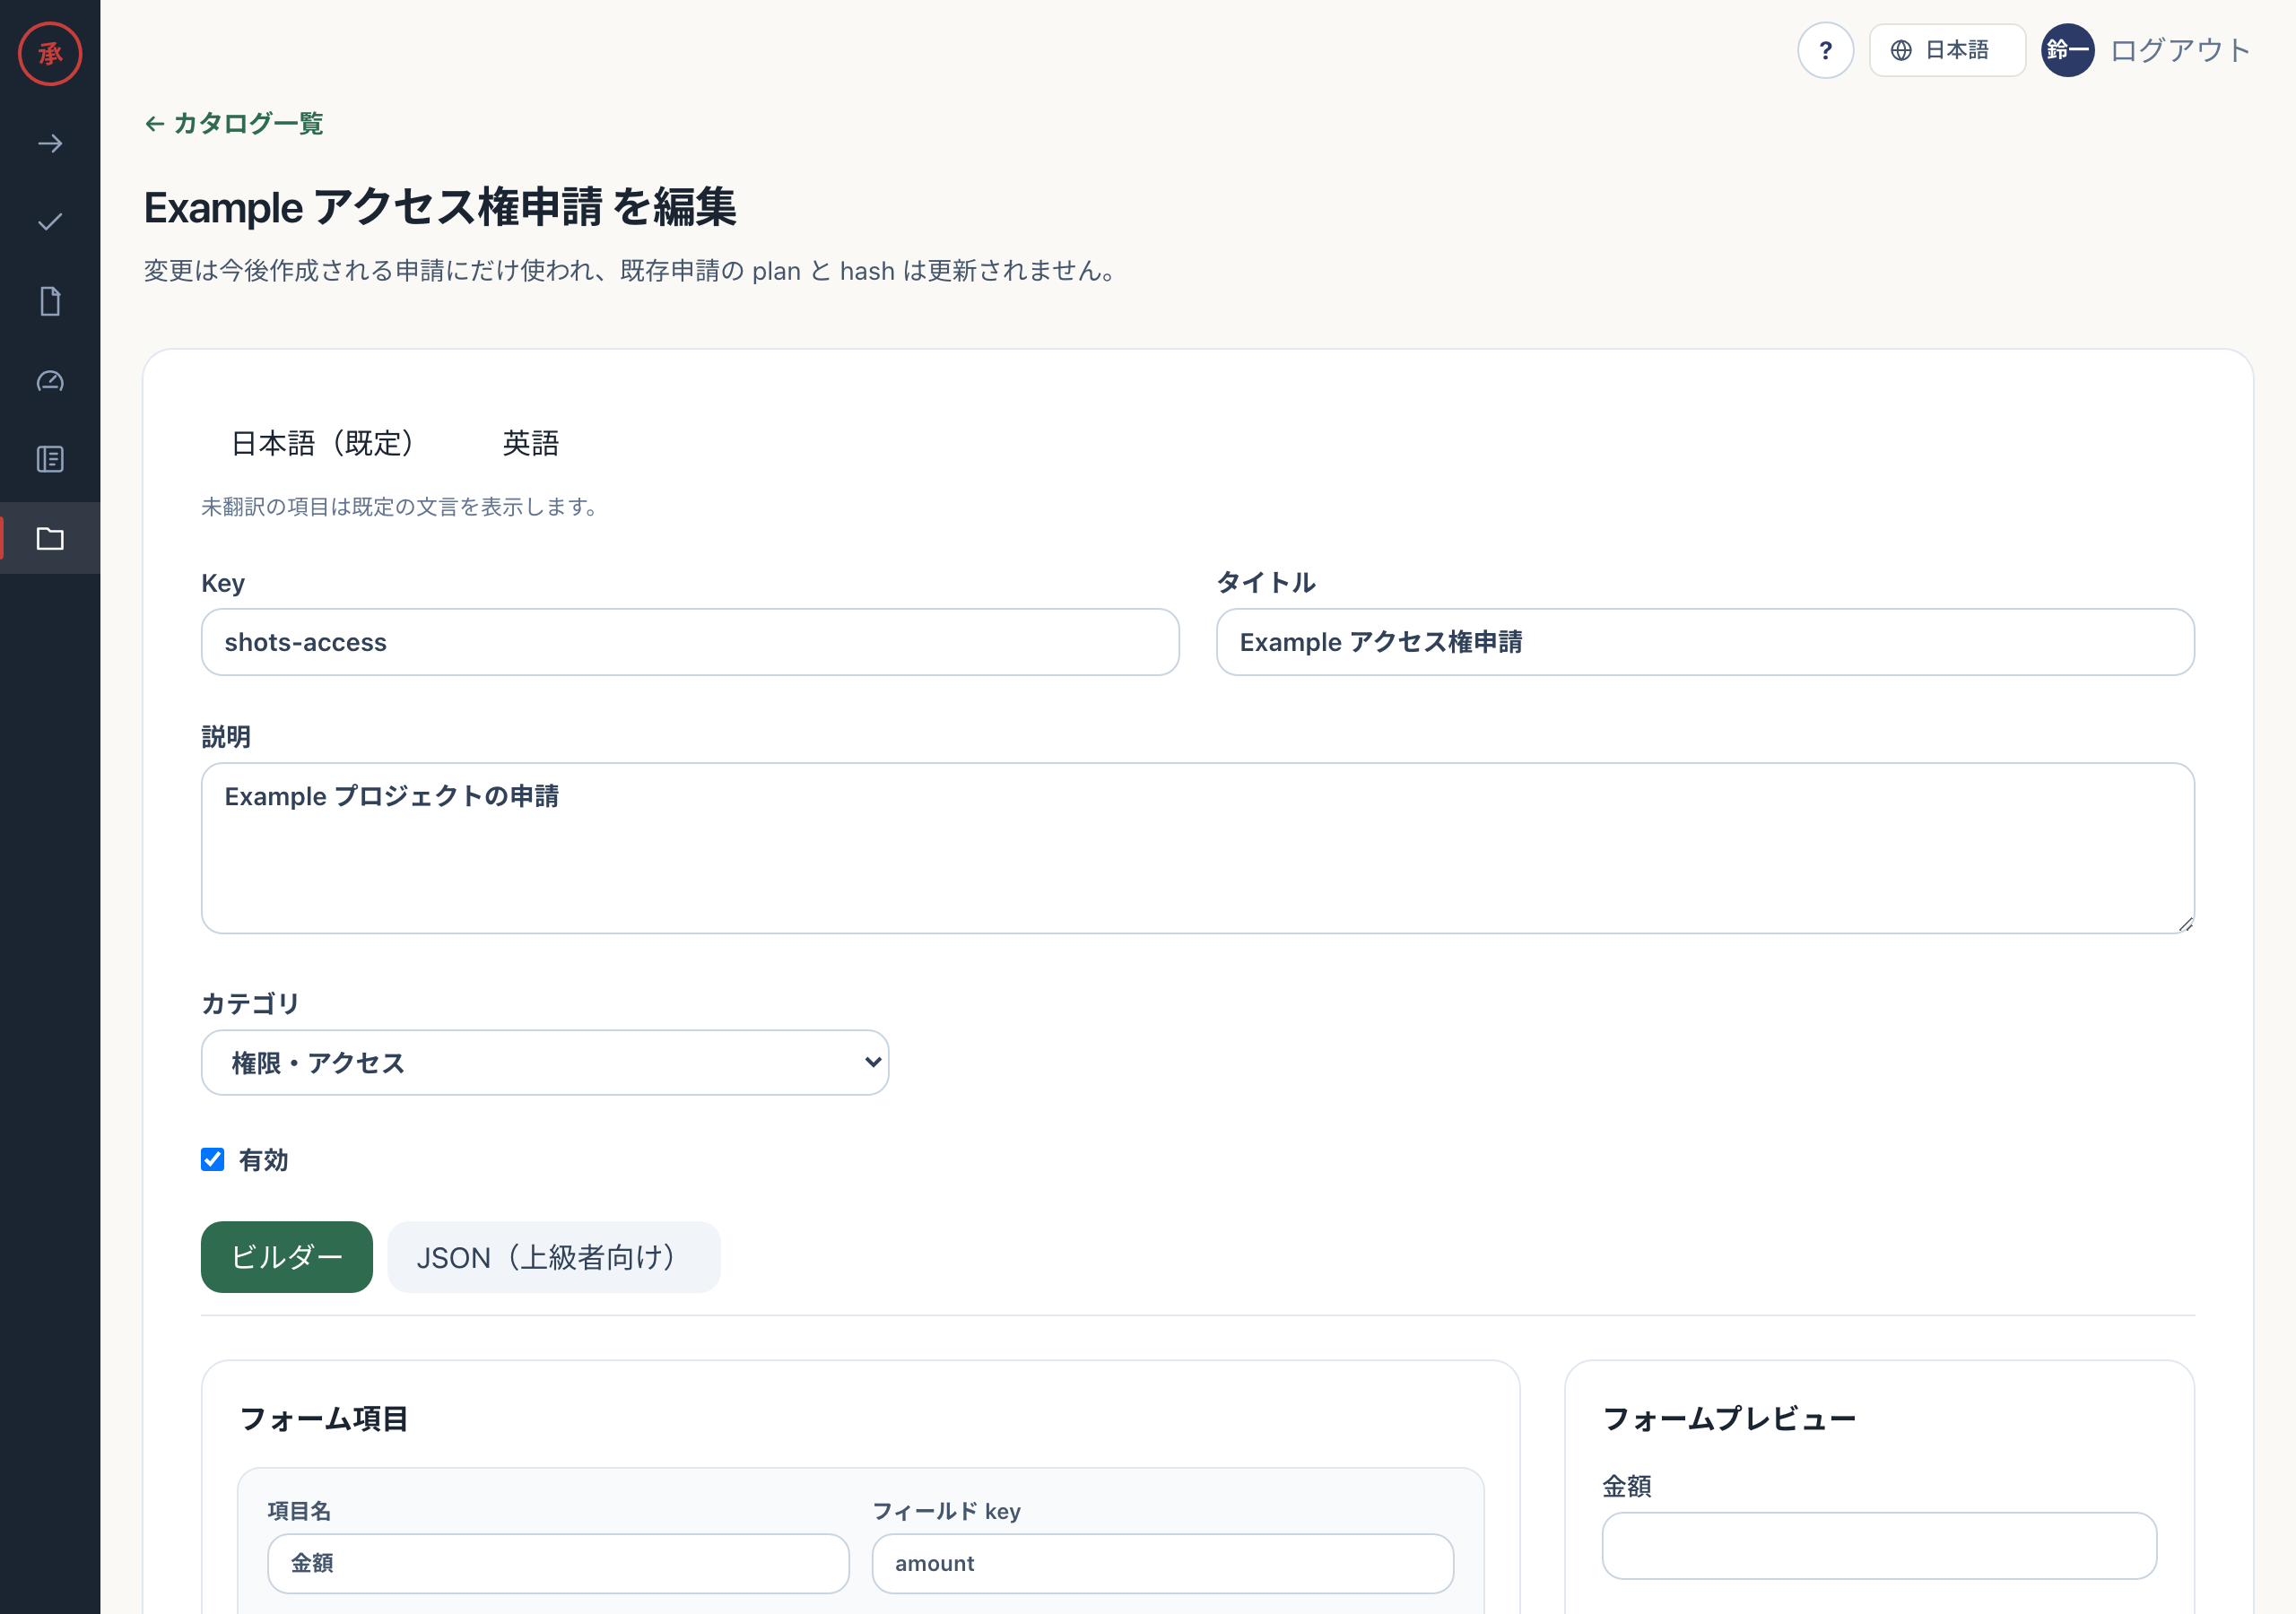Click the 鈴一 user avatar
2296x1614 pixels.
[2067, 50]
